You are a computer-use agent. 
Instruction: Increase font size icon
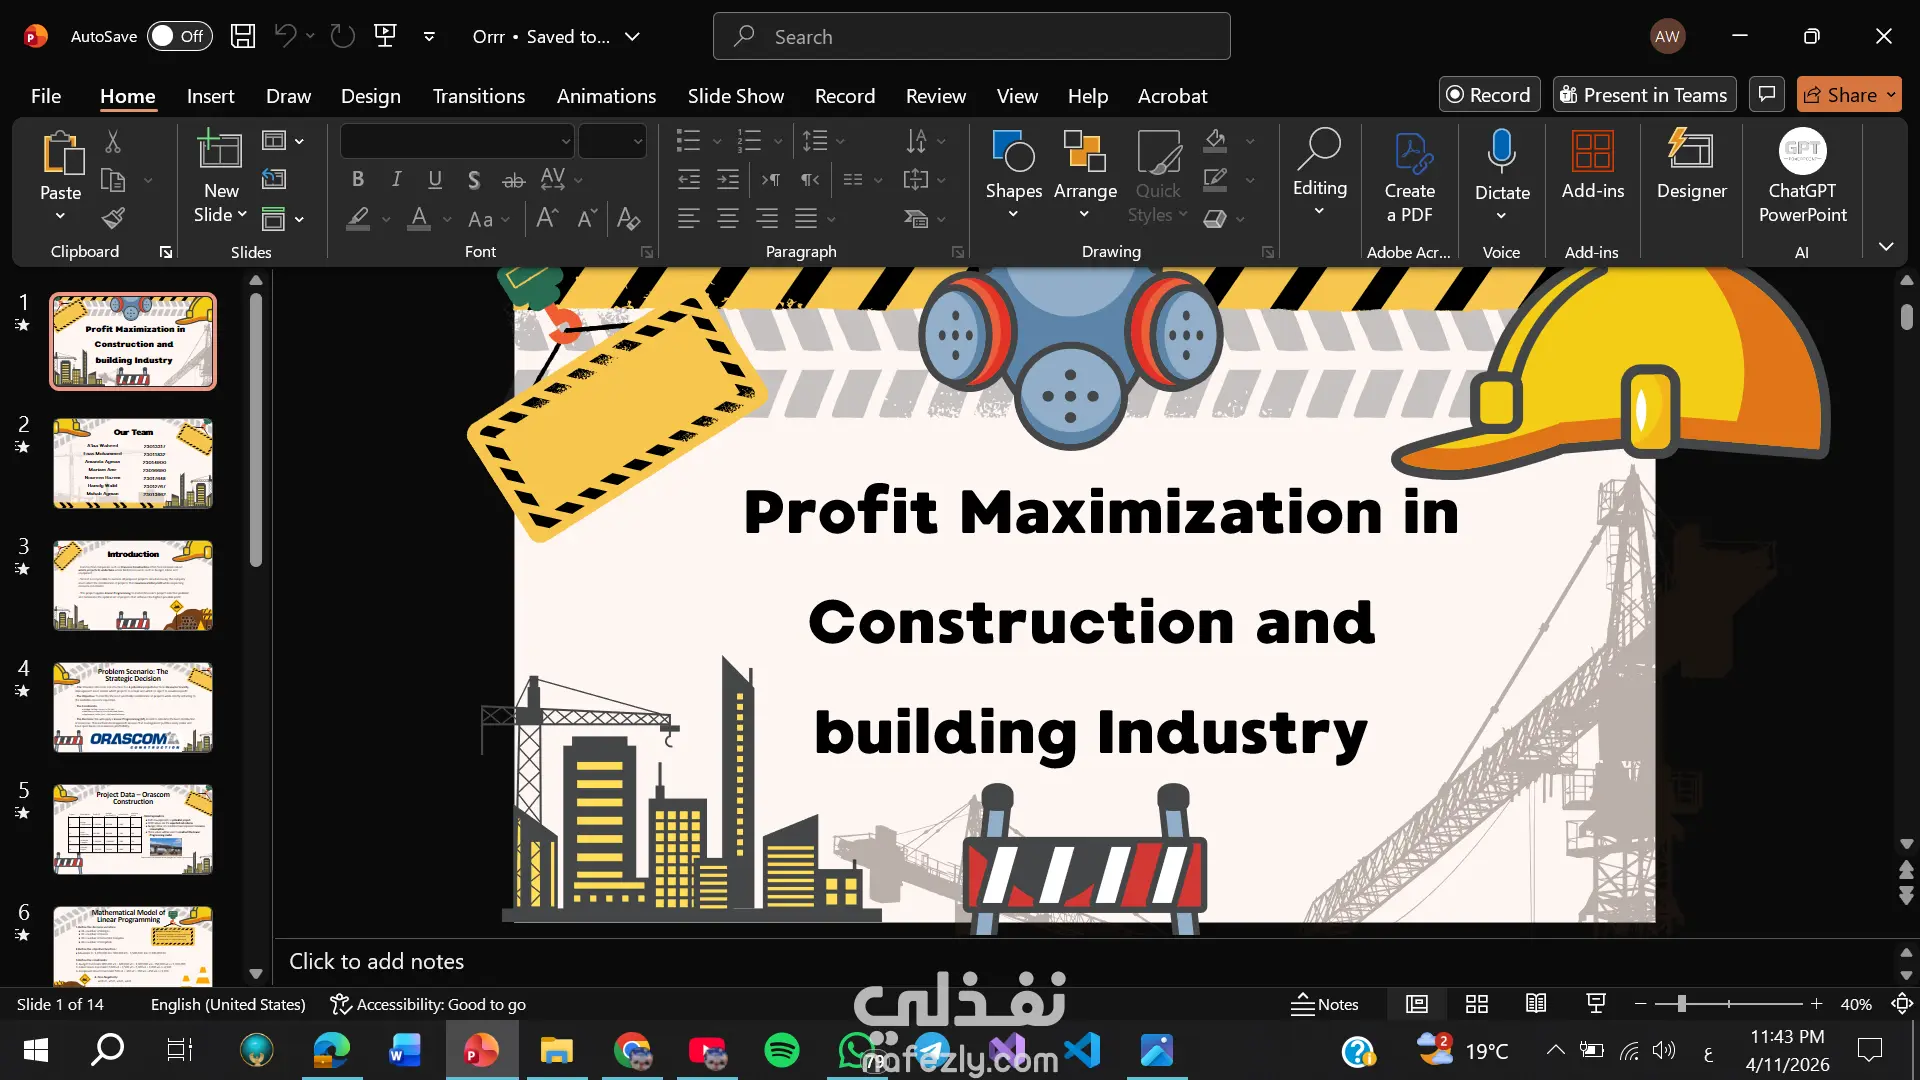click(x=546, y=218)
